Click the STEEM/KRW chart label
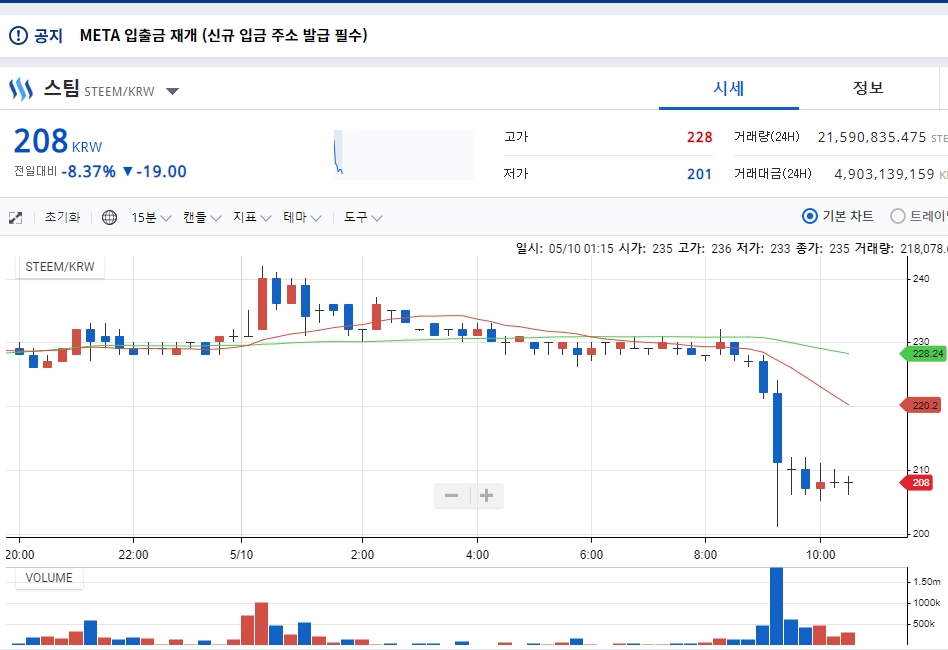The width and height of the screenshot is (948, 650). pos(60,267)
